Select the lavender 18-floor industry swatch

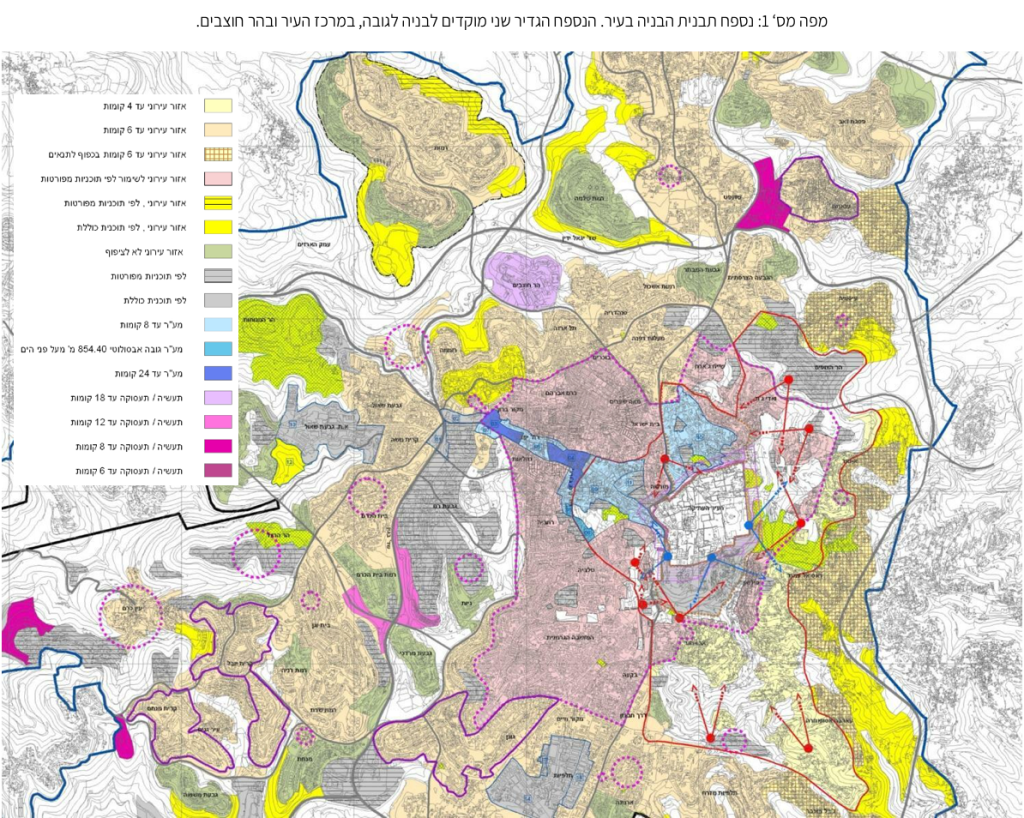218,397
